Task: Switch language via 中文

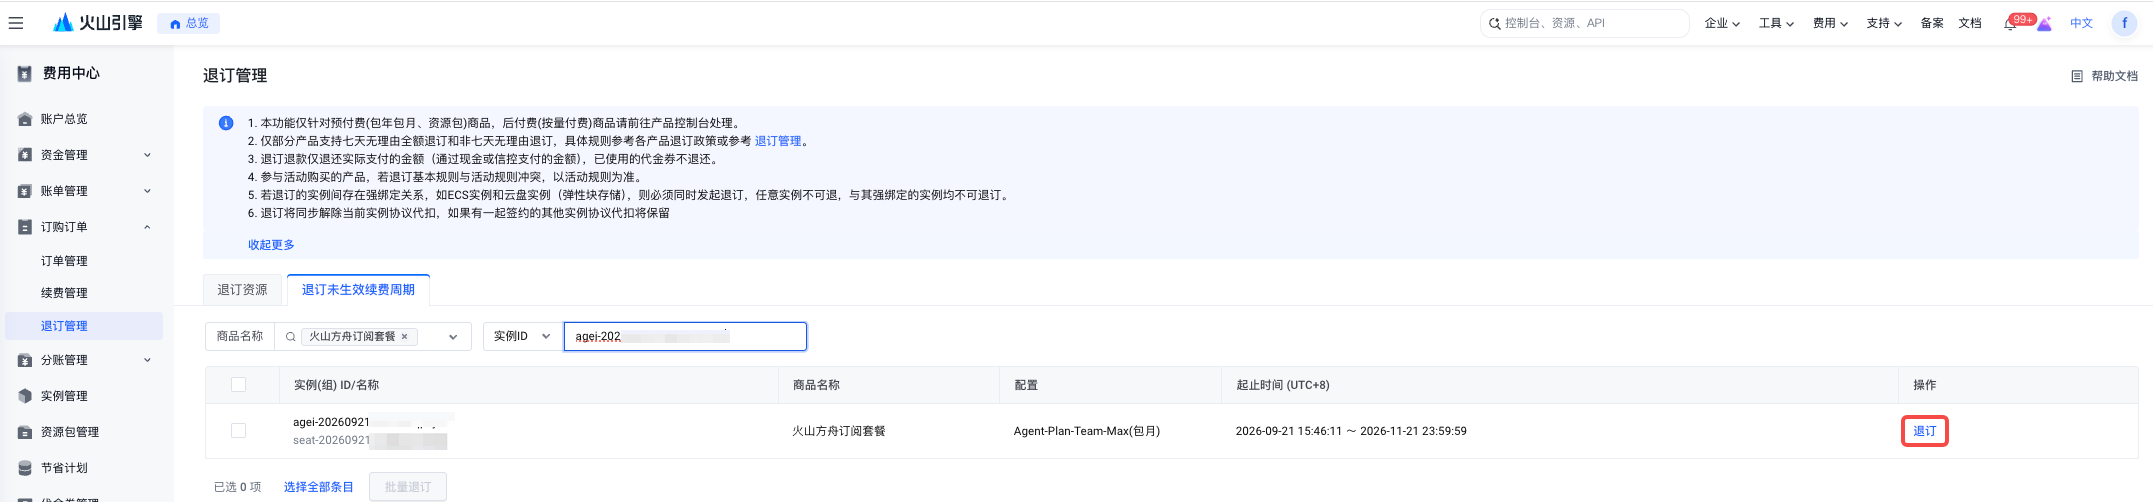Action: (x=2082, y=23)
